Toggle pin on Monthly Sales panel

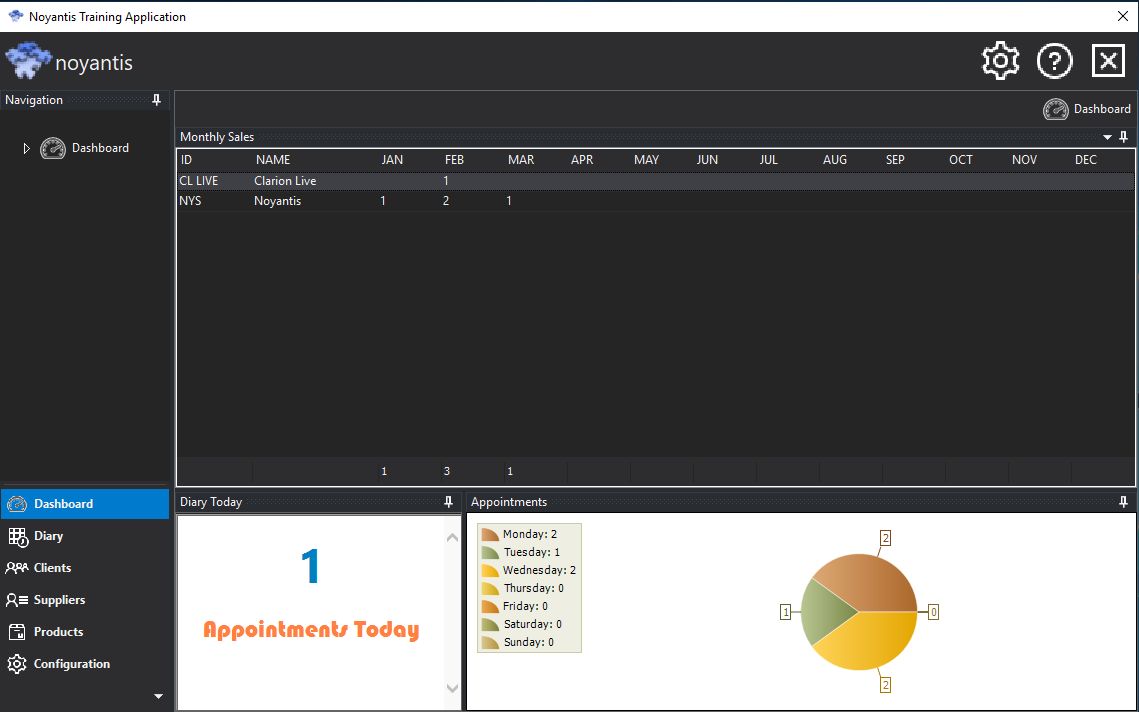point(1123,137)
